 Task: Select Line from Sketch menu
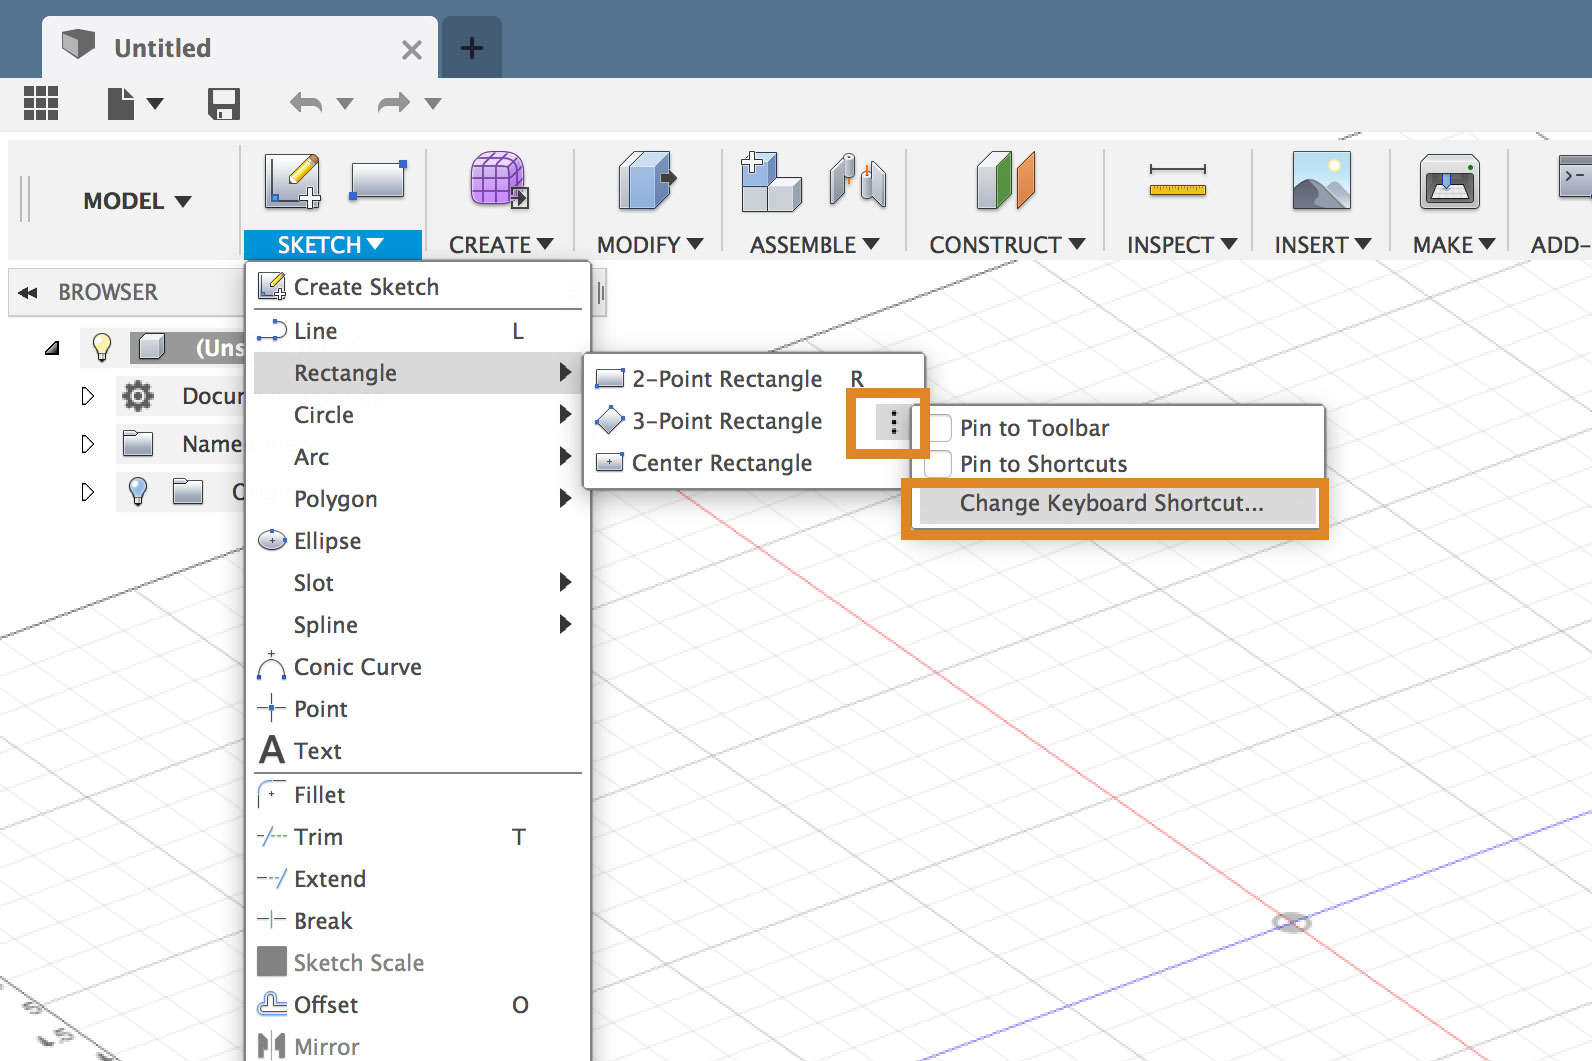(418, 331)
